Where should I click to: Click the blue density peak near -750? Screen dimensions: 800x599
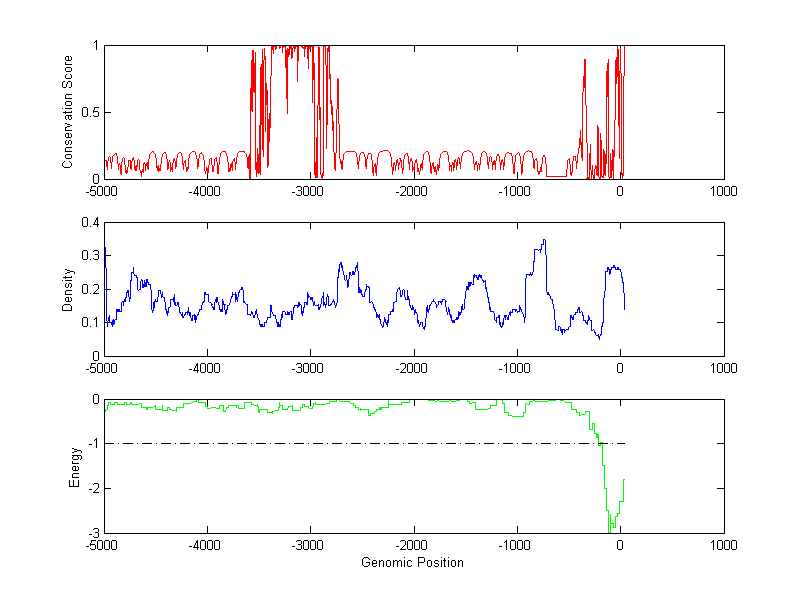(x=543, y=241)
